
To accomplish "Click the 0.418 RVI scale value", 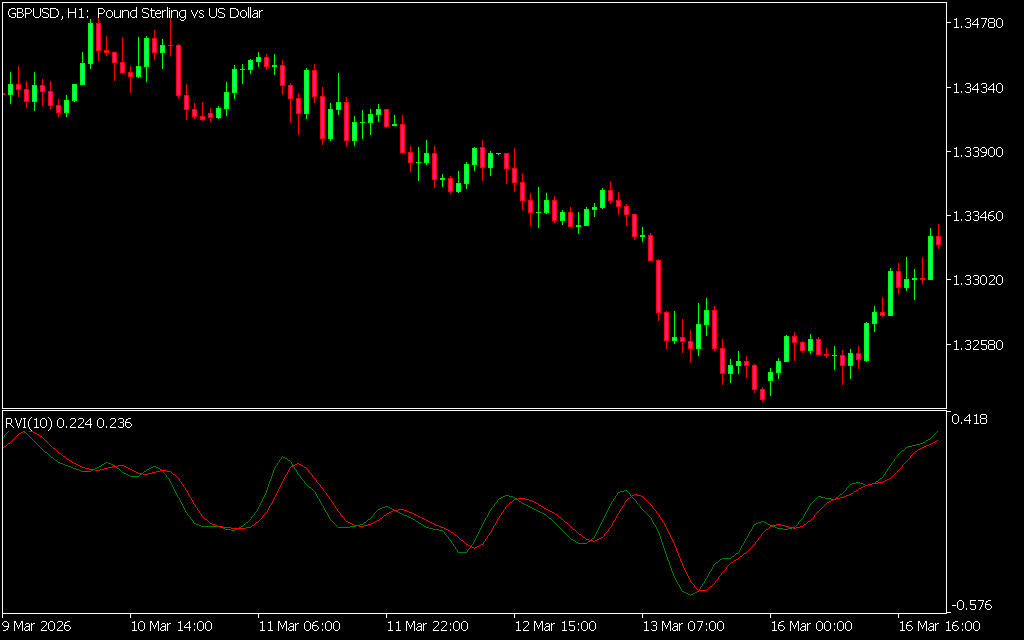I will [x=971, y=420].
